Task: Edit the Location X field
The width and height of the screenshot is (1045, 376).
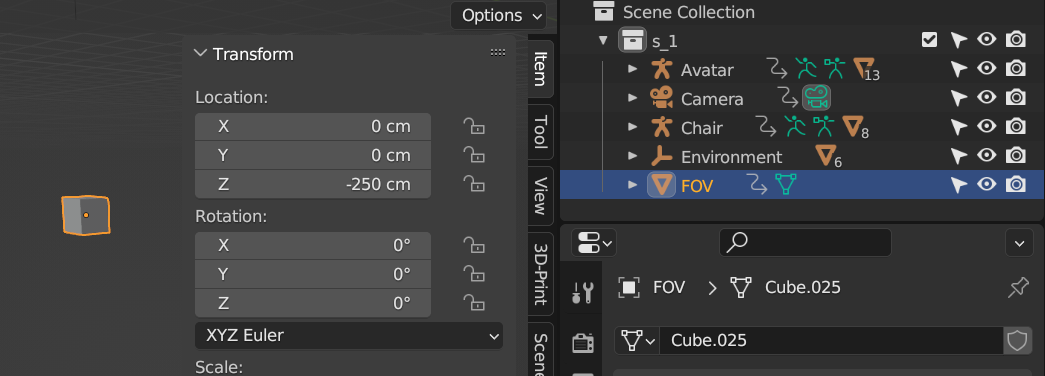Action: (x=313, y=127)
